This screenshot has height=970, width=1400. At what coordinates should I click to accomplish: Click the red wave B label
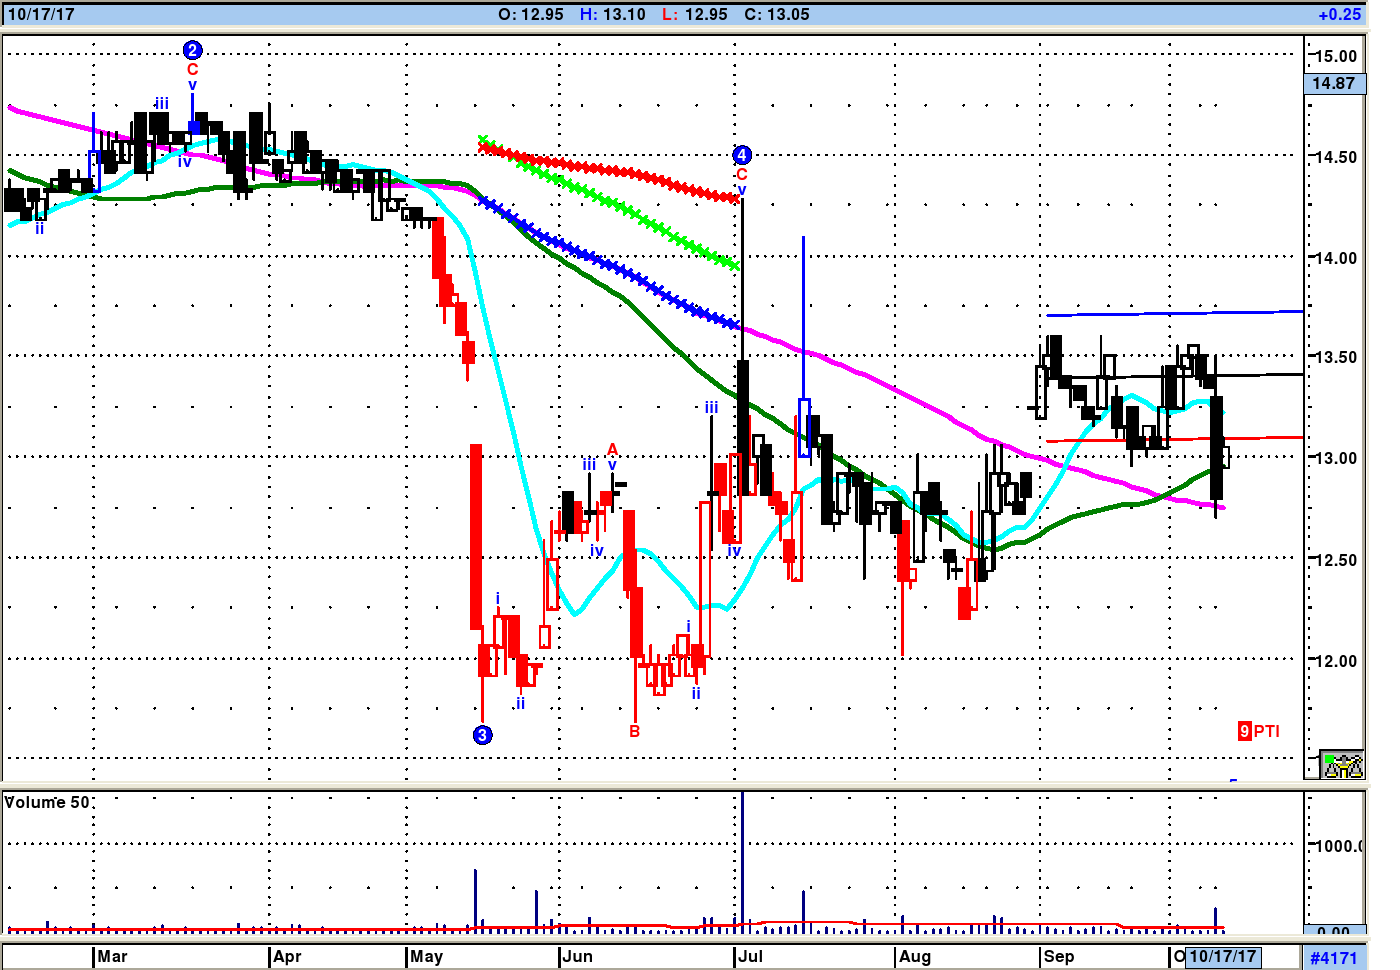[634, 731]
